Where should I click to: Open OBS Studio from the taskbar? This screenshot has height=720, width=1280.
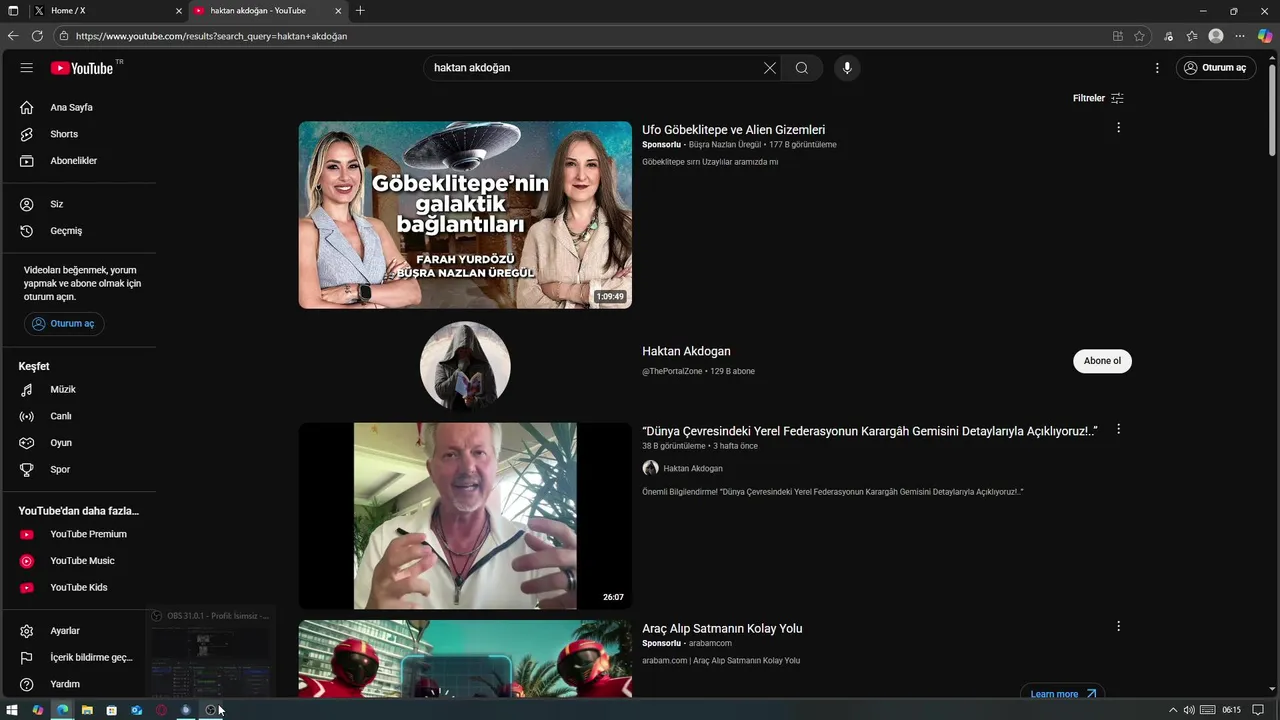(x=210, y=710)
